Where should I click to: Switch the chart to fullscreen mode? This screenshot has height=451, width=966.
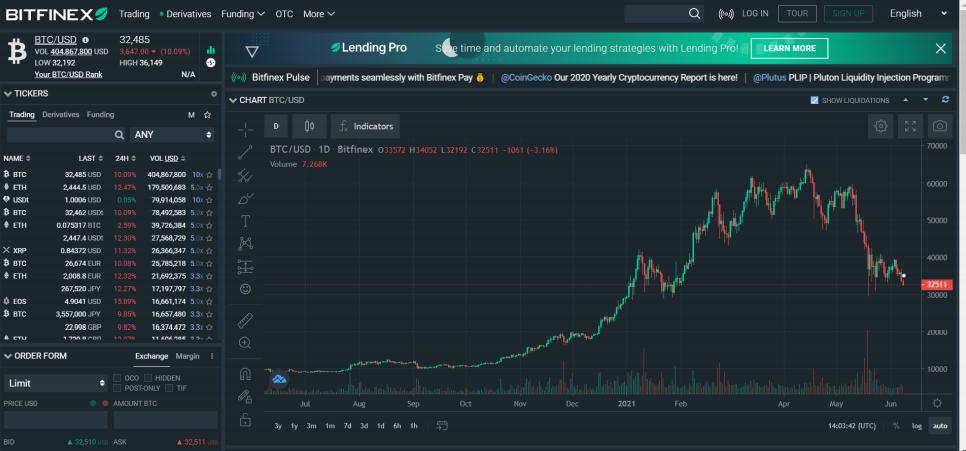click(910, 126)
